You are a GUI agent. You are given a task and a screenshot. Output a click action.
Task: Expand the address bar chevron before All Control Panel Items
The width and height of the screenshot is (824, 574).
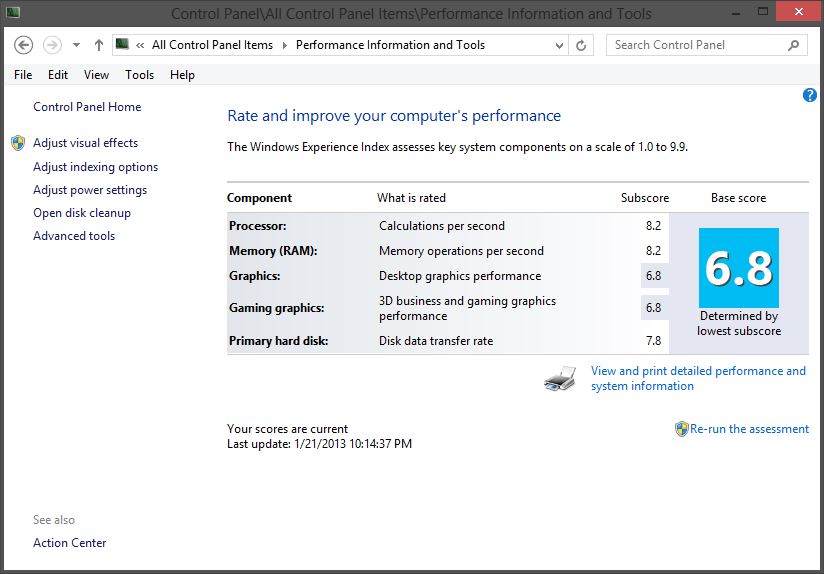[140, 45]
